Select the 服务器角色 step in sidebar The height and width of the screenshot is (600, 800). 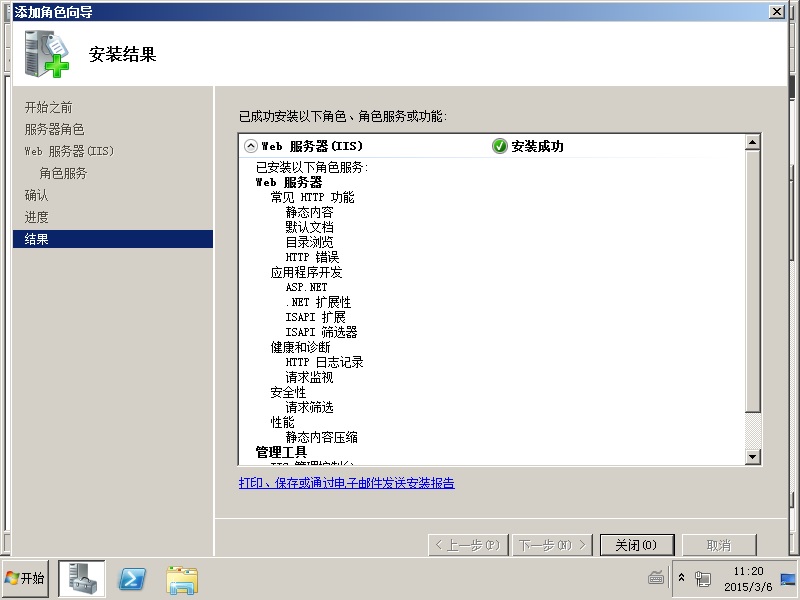click(x=55, y=130)
